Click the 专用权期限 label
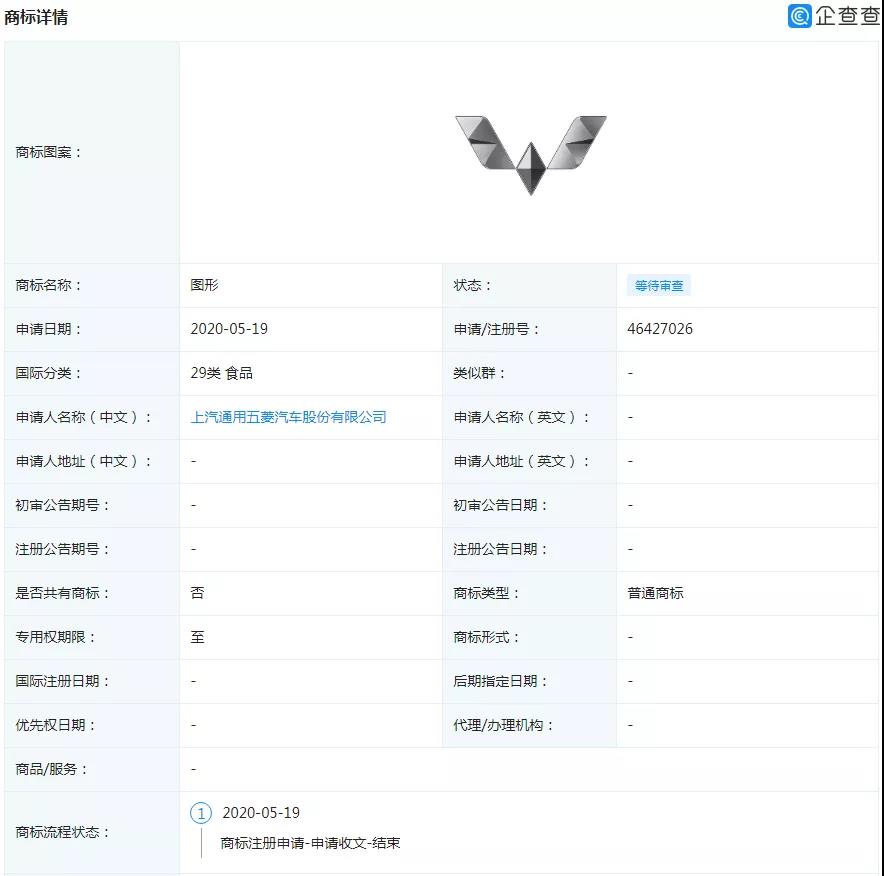The width and height of the screenshot is (884, 876). pyautogui.click(x=55, y=637)
